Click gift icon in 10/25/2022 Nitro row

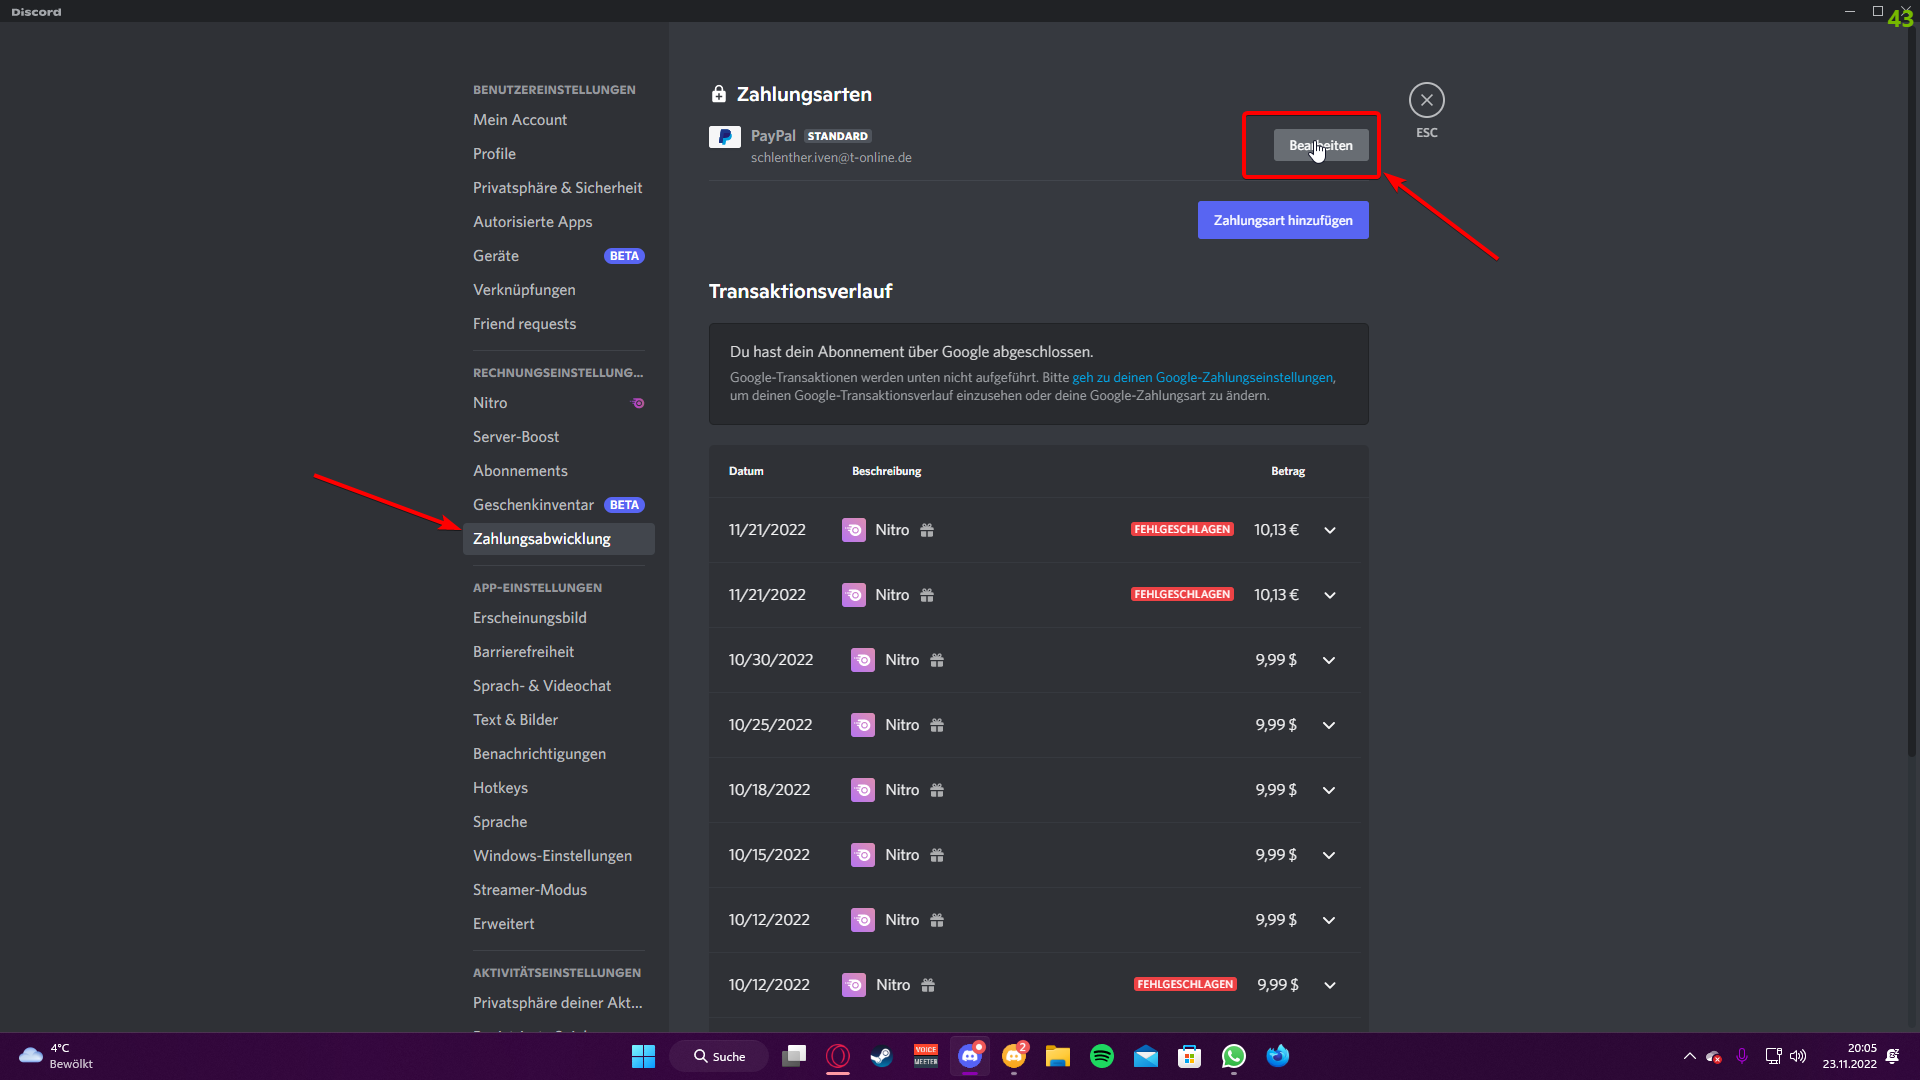click(x=937, y=725)
